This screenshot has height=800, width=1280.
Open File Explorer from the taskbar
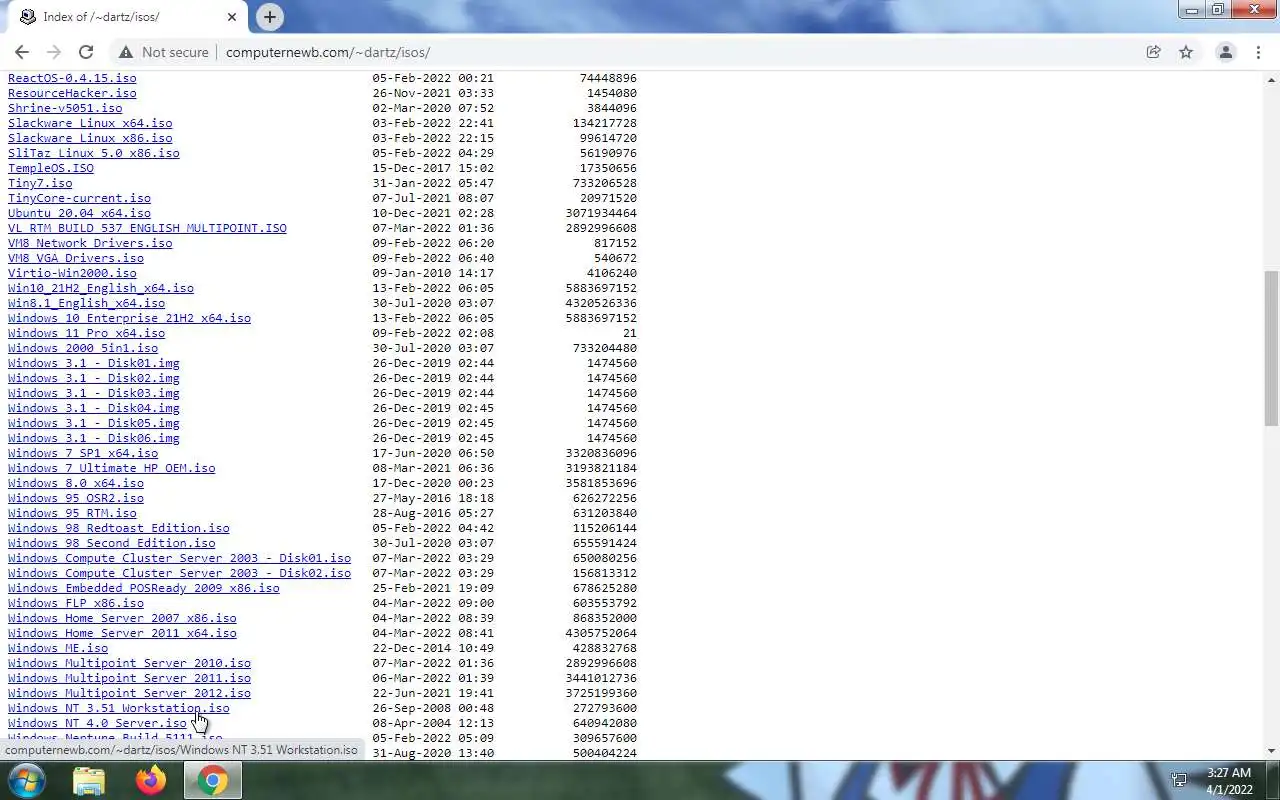click(x=89, y=780)
